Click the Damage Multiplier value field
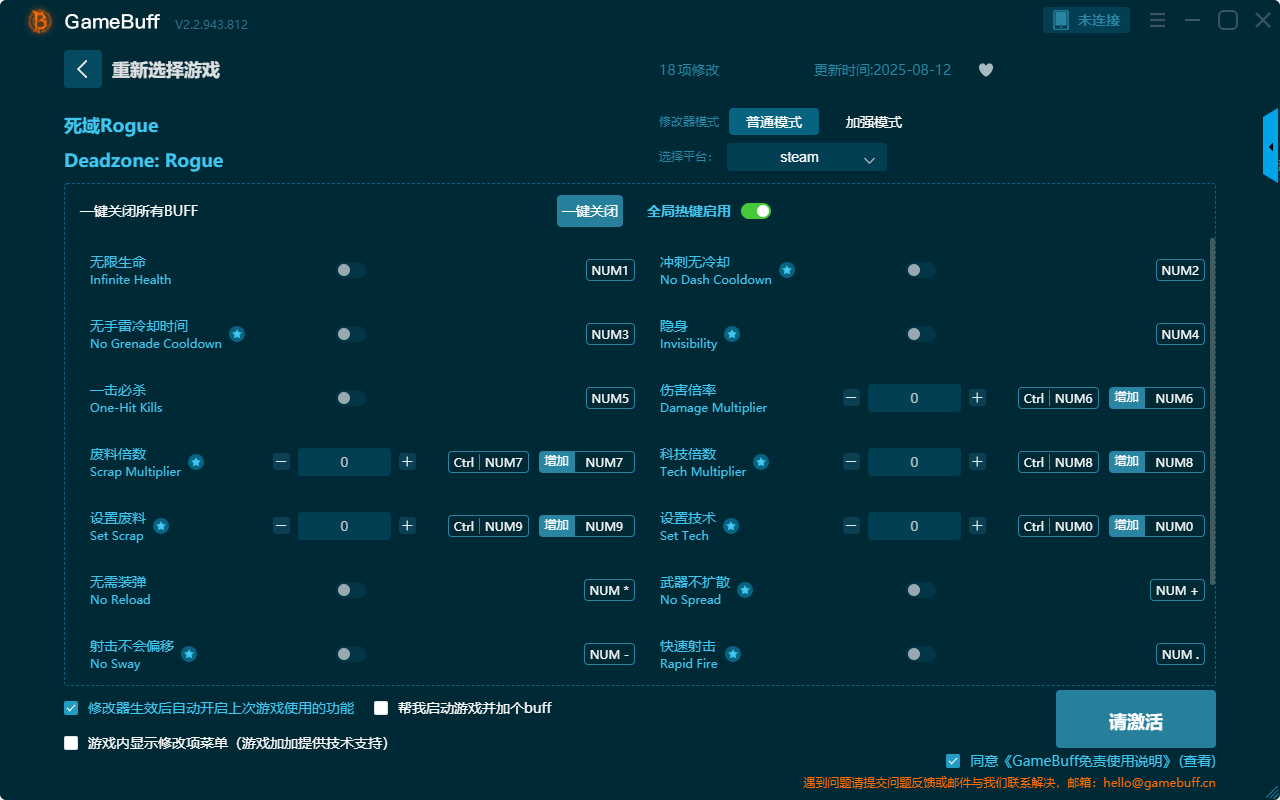Screen dimensions: 1280x800 tap(914, 398)
